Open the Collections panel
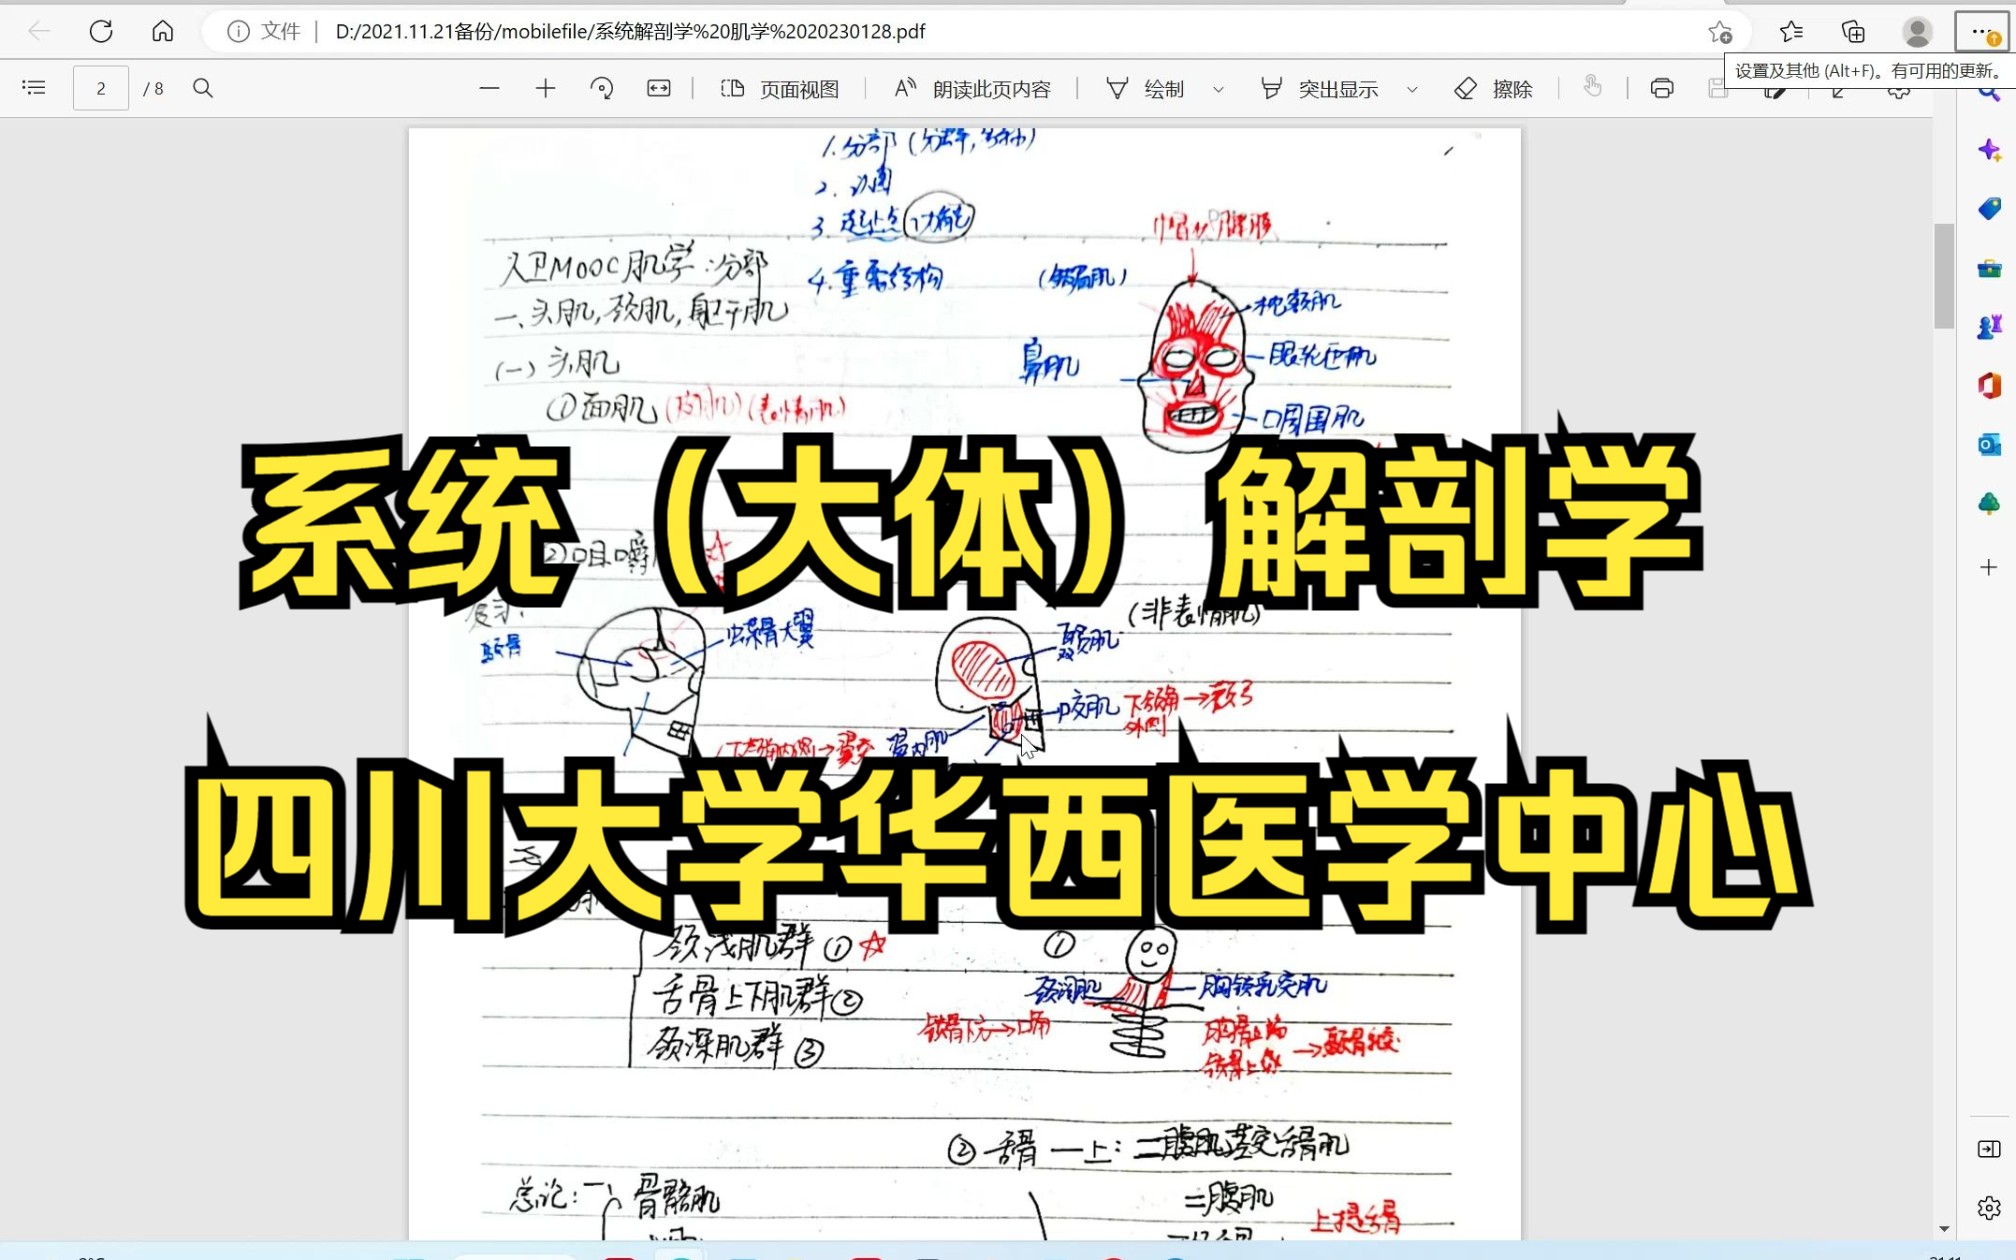2016x1260 pixels. [1853, 32]
